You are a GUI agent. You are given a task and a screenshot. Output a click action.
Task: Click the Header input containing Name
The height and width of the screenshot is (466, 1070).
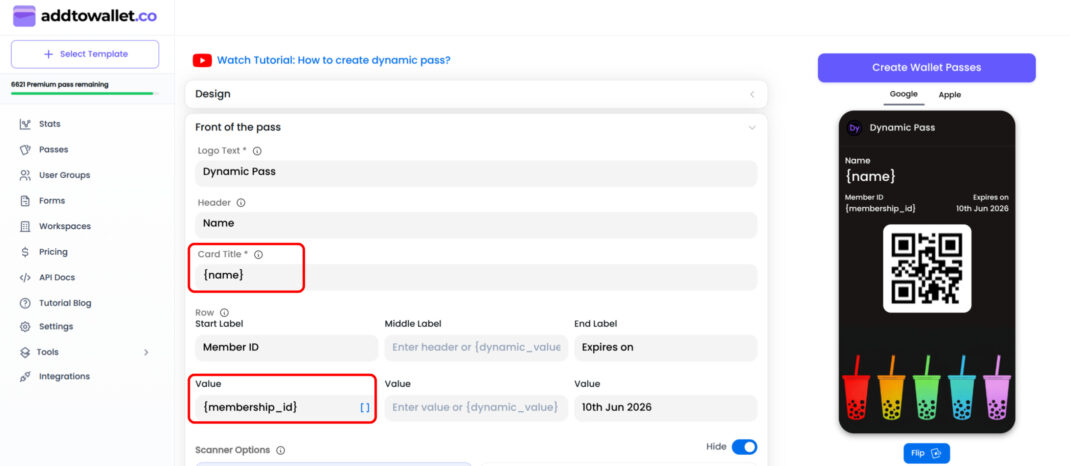476,224
